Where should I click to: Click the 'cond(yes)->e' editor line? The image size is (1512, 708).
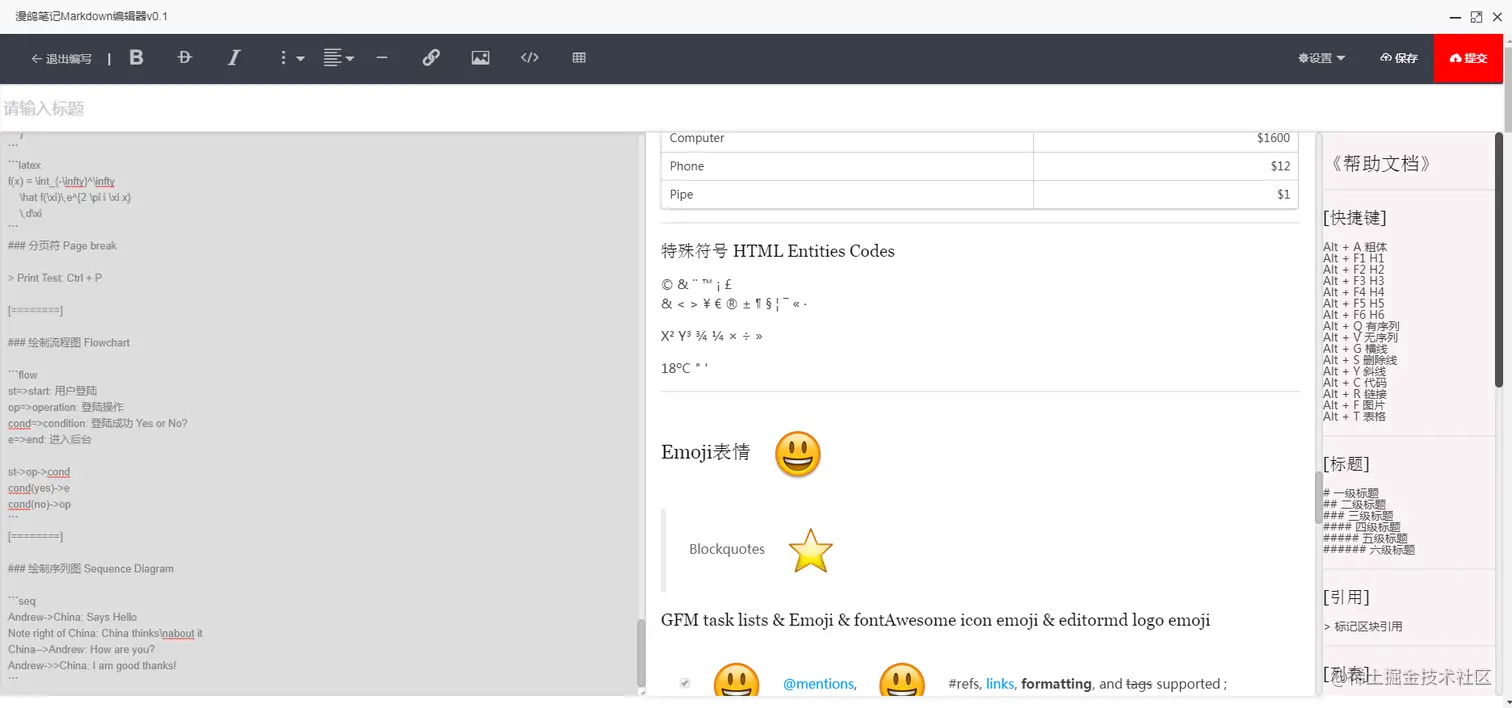pyautogui.click(x=39, y=488)
